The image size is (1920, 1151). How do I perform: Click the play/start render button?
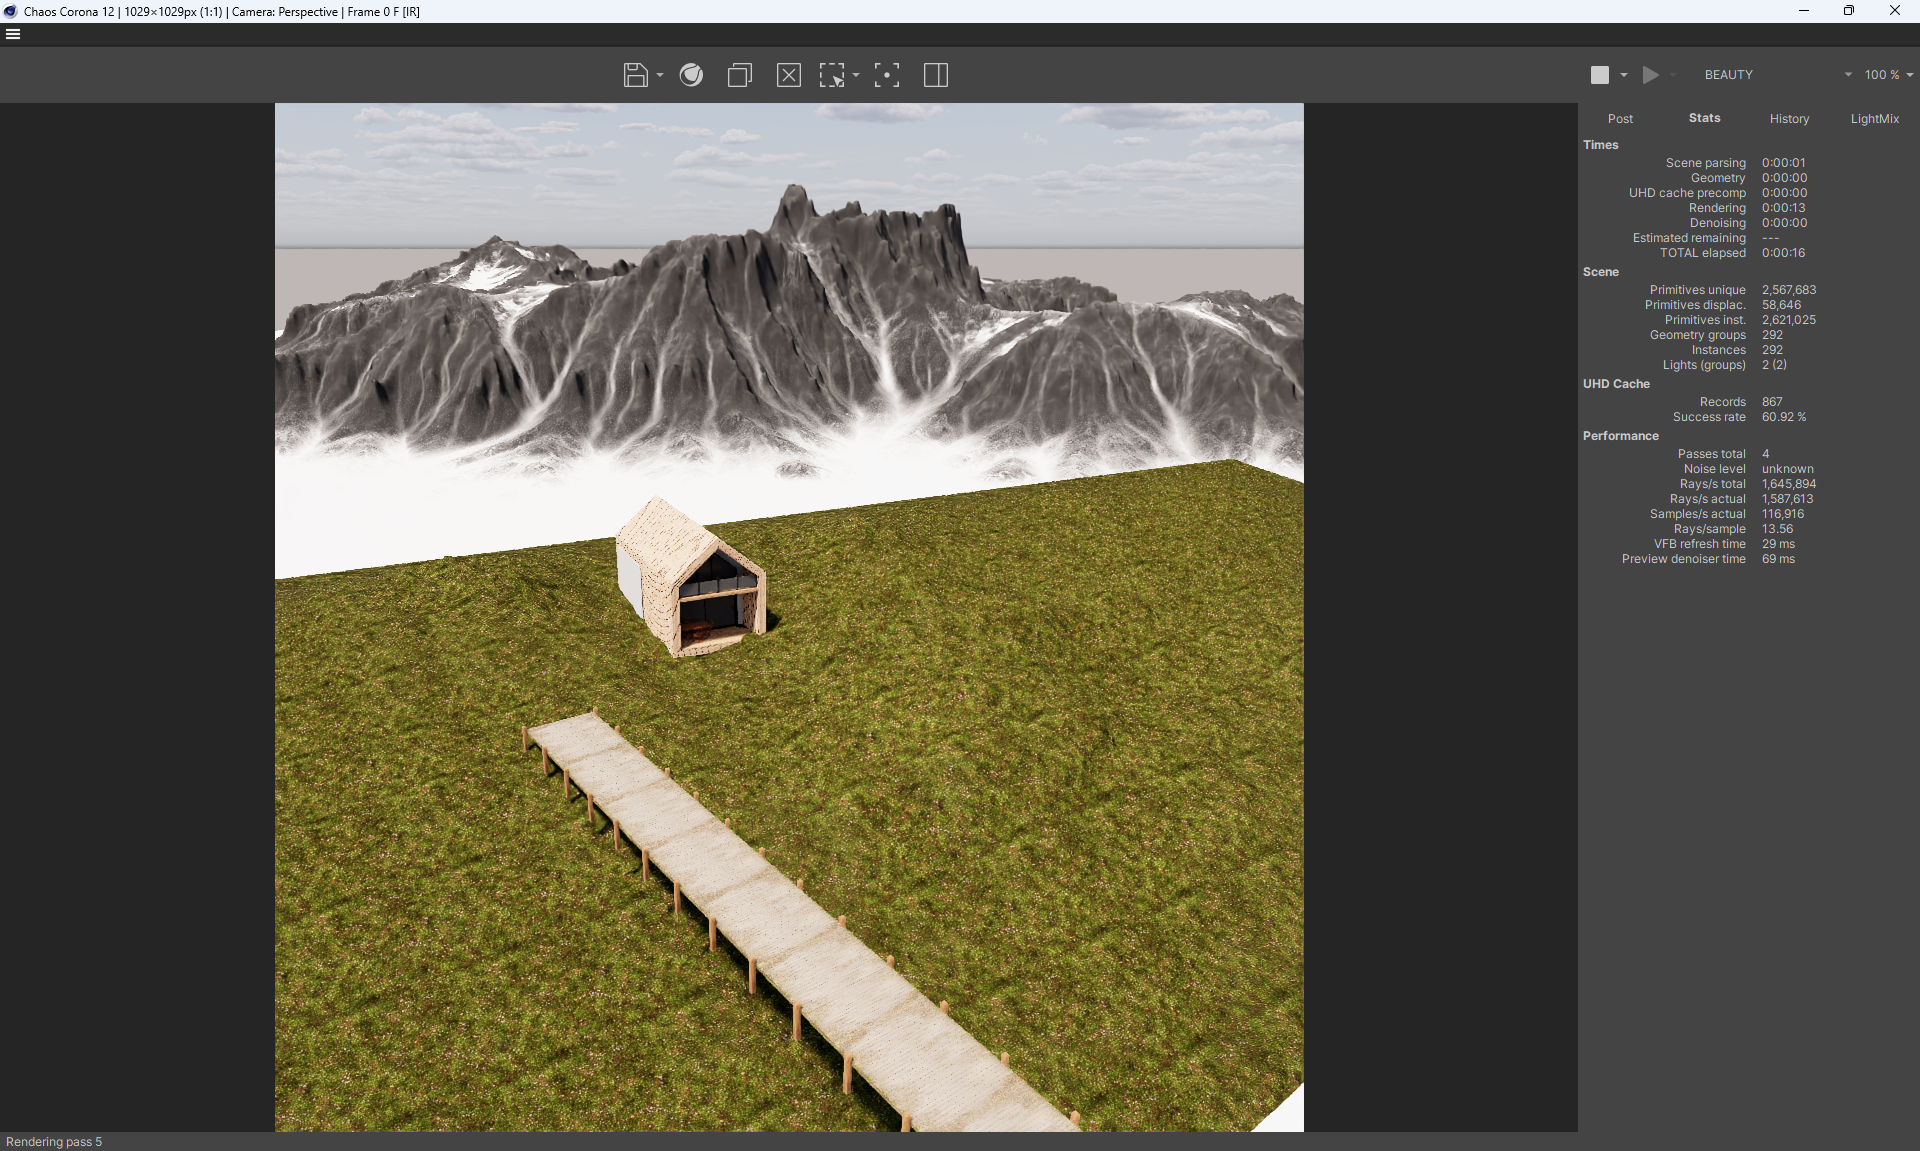point(1650,75)
